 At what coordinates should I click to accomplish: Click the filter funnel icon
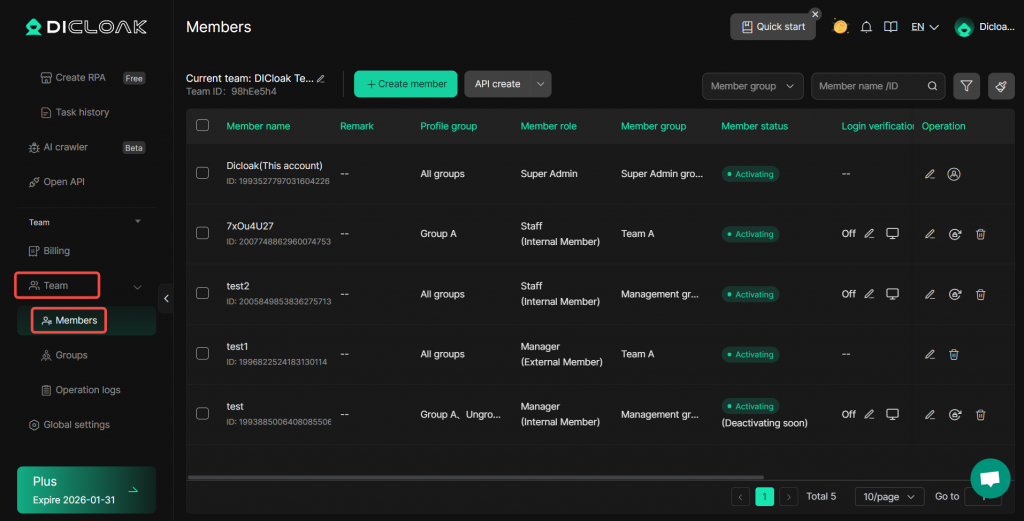pyautogui.click(x=966, y=86)
